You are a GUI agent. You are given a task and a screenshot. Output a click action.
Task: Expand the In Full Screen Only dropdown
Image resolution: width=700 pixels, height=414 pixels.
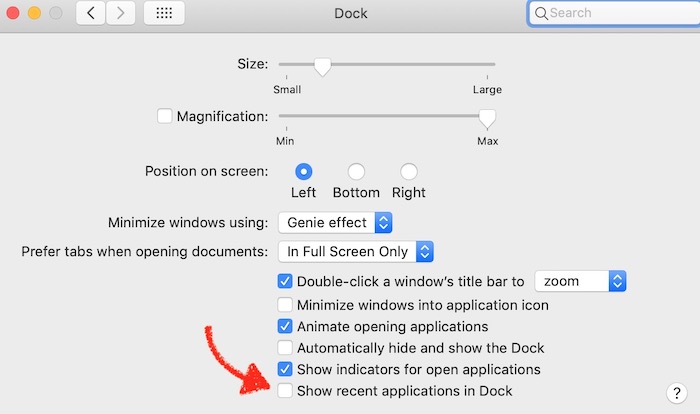point(355,252)
